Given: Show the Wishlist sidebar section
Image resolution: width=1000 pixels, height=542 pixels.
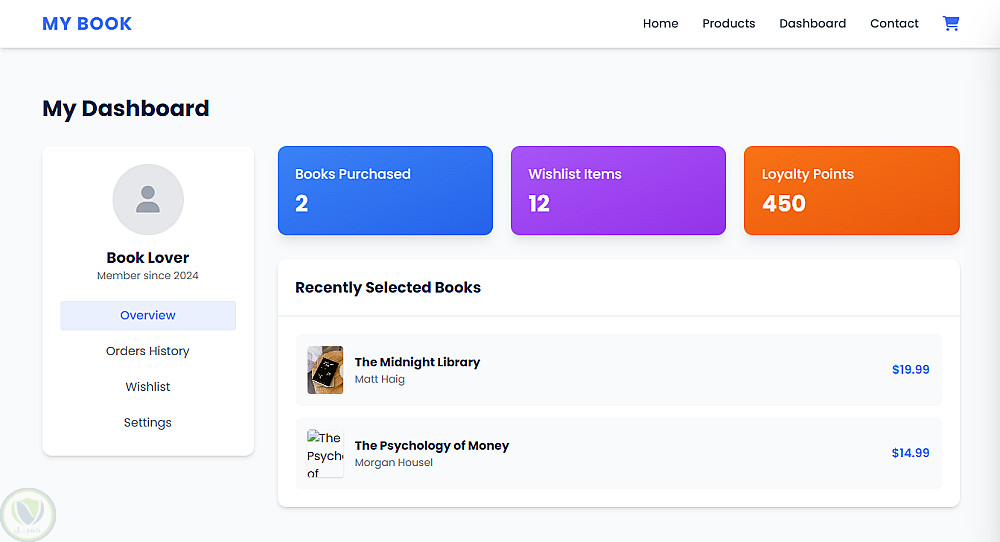Looking at the screenshot, I should tap(148, 387).
